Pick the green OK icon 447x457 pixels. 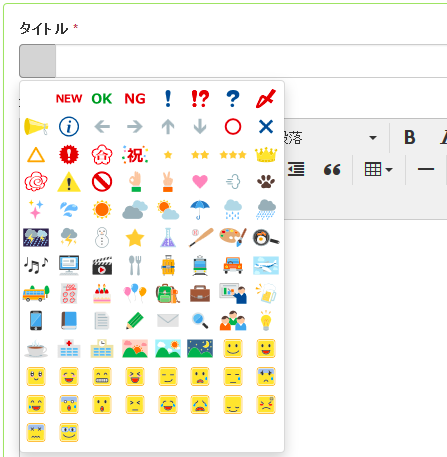coord(102,99)
